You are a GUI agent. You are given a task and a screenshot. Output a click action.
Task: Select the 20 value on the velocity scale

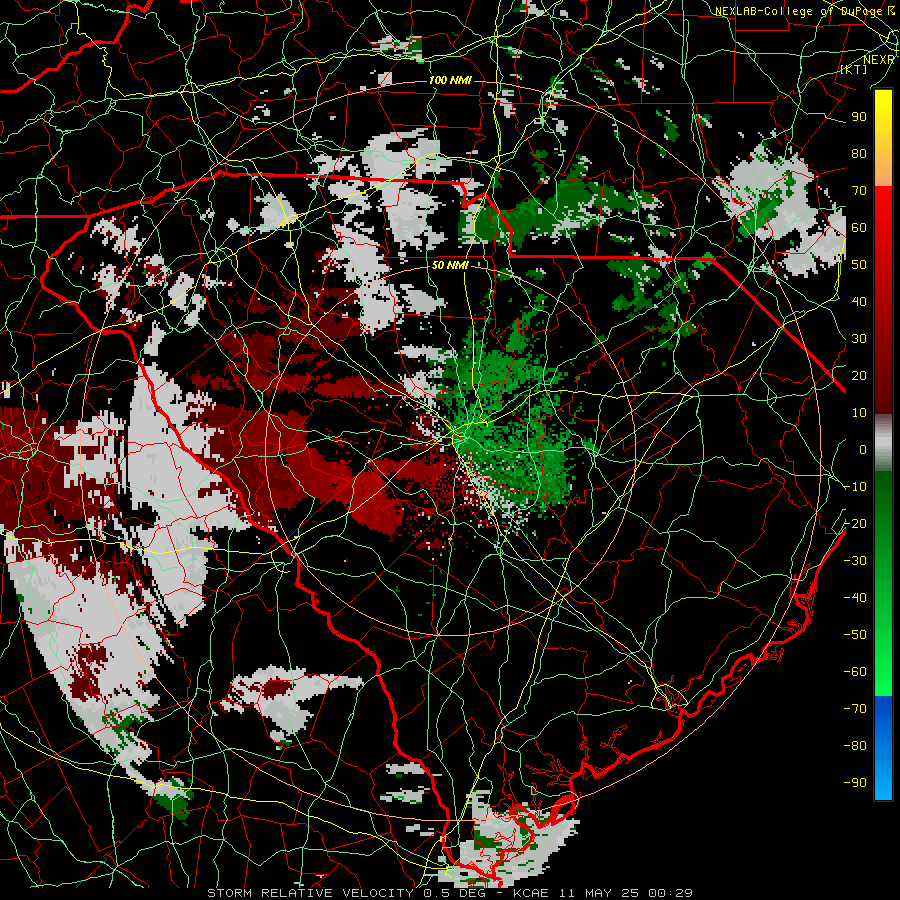click(859, 376)
